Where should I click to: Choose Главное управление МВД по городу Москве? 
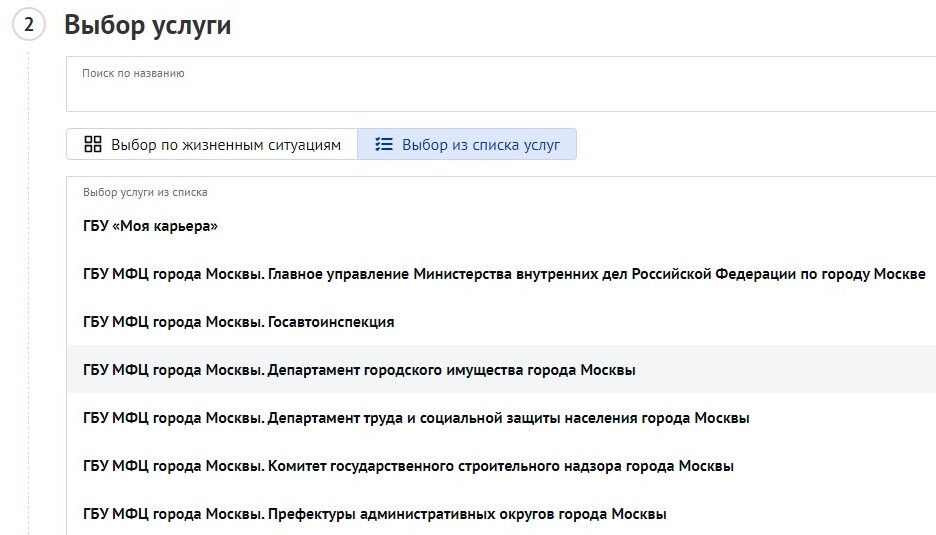[501, 273]
